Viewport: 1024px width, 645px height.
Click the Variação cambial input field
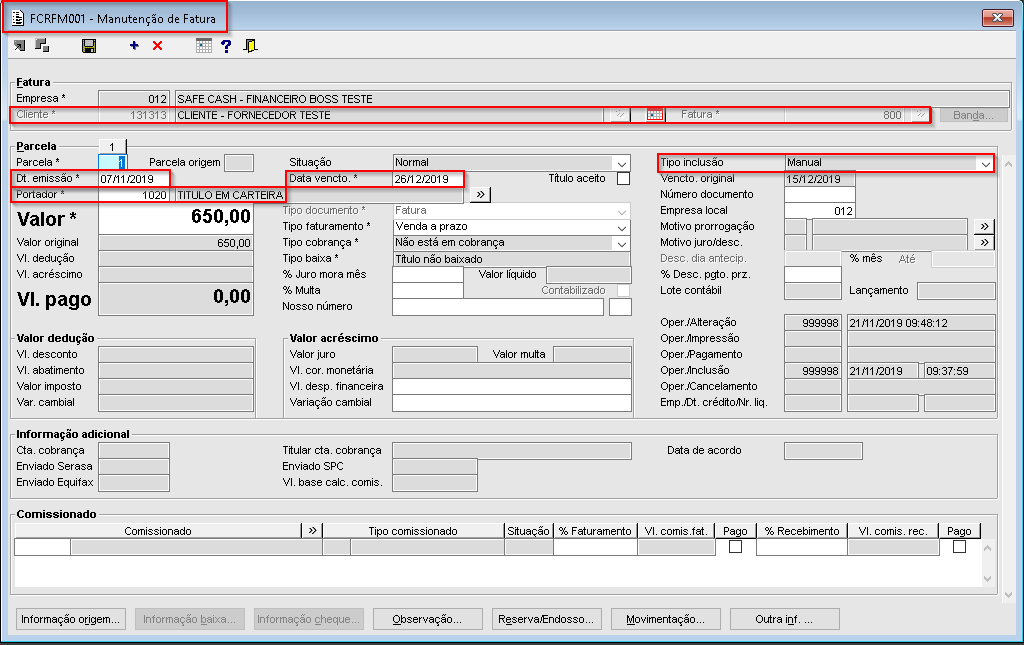click(x=511, y=403)
